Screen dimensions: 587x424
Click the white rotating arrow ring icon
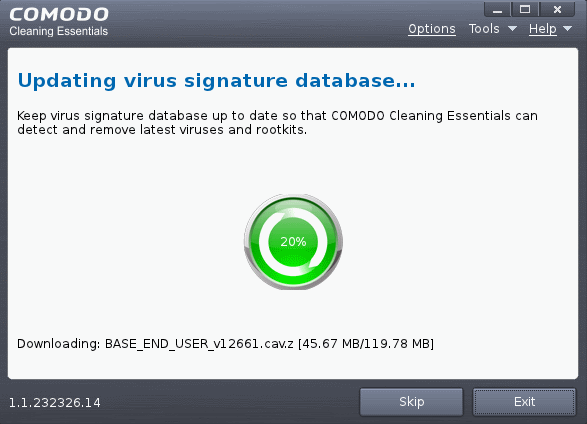tap(293, 242)
